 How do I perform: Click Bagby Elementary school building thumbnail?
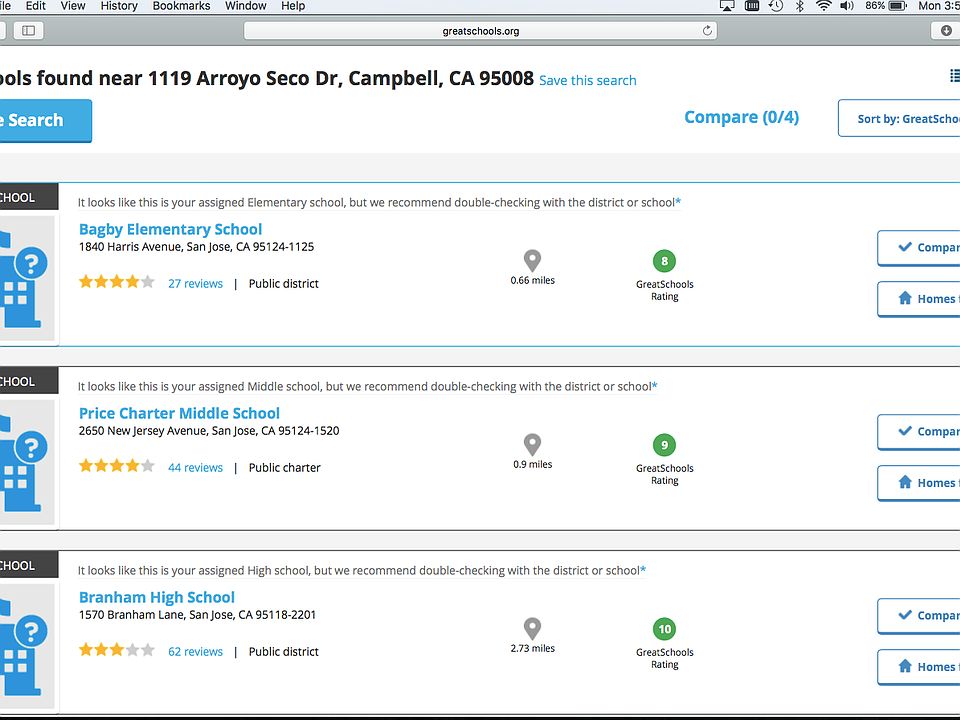[27, 279]
